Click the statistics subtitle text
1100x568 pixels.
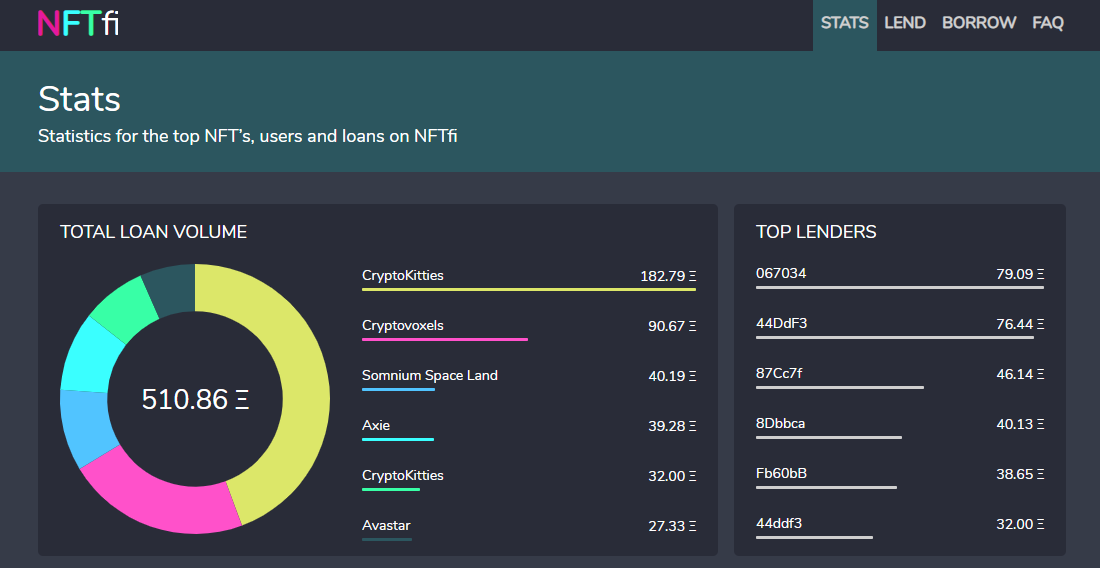click(248, 136)
